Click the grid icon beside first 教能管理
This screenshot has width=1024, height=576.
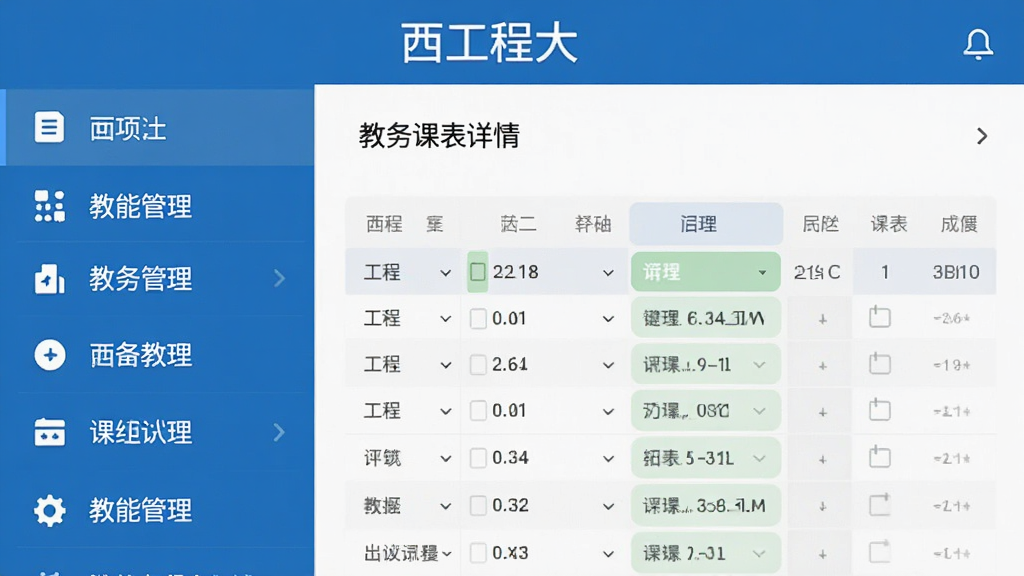click(x=50, y=206)
